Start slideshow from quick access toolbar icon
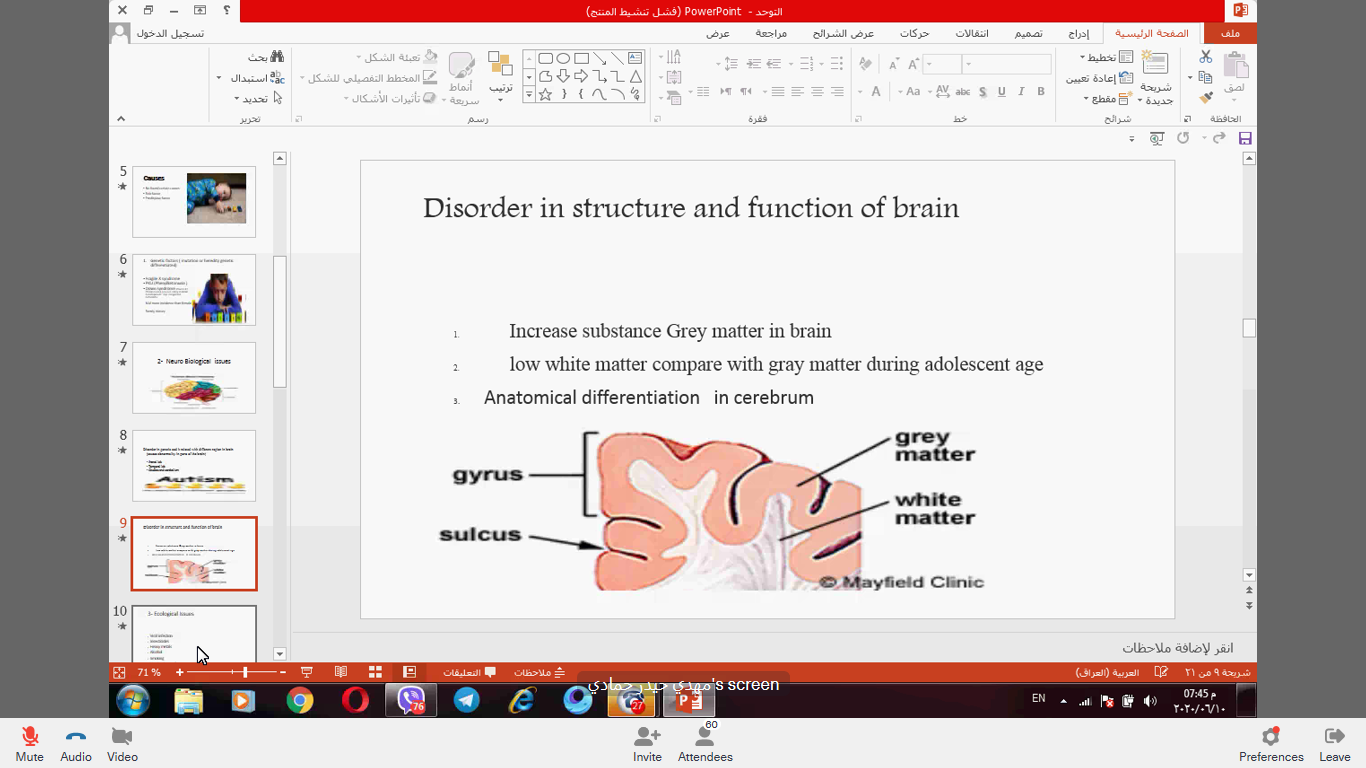This screenshot has width=1366, height=768. [1157, 138]
